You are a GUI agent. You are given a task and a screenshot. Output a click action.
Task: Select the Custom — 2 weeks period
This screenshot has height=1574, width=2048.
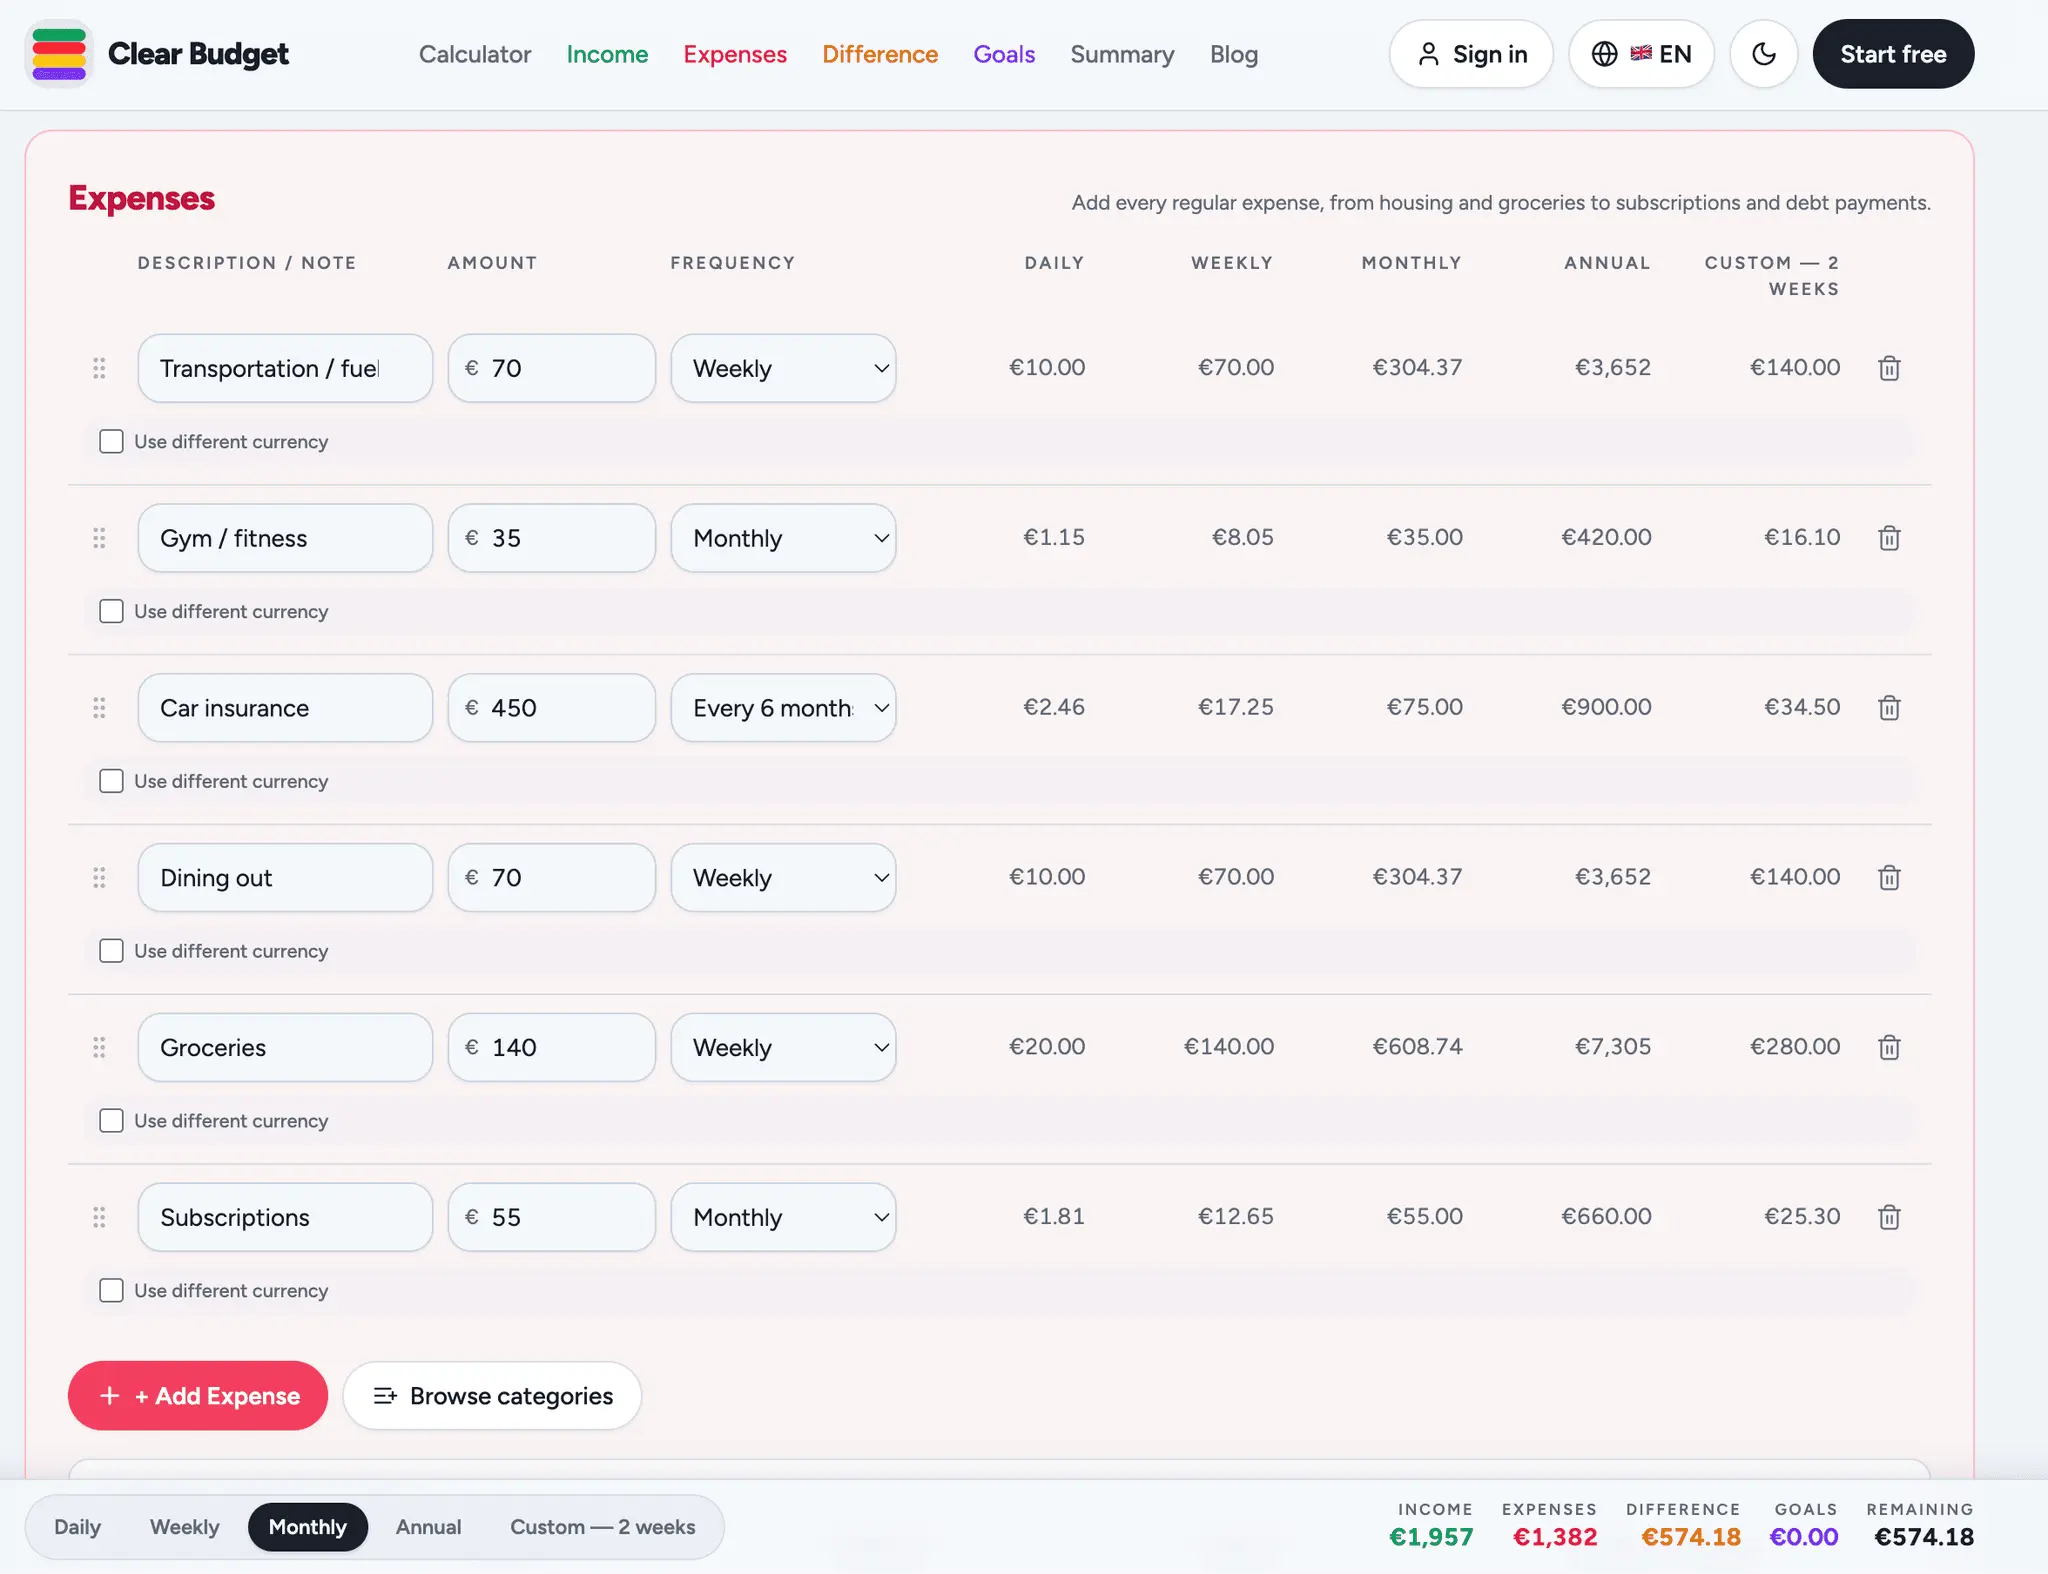click(x=602, y=1527)
